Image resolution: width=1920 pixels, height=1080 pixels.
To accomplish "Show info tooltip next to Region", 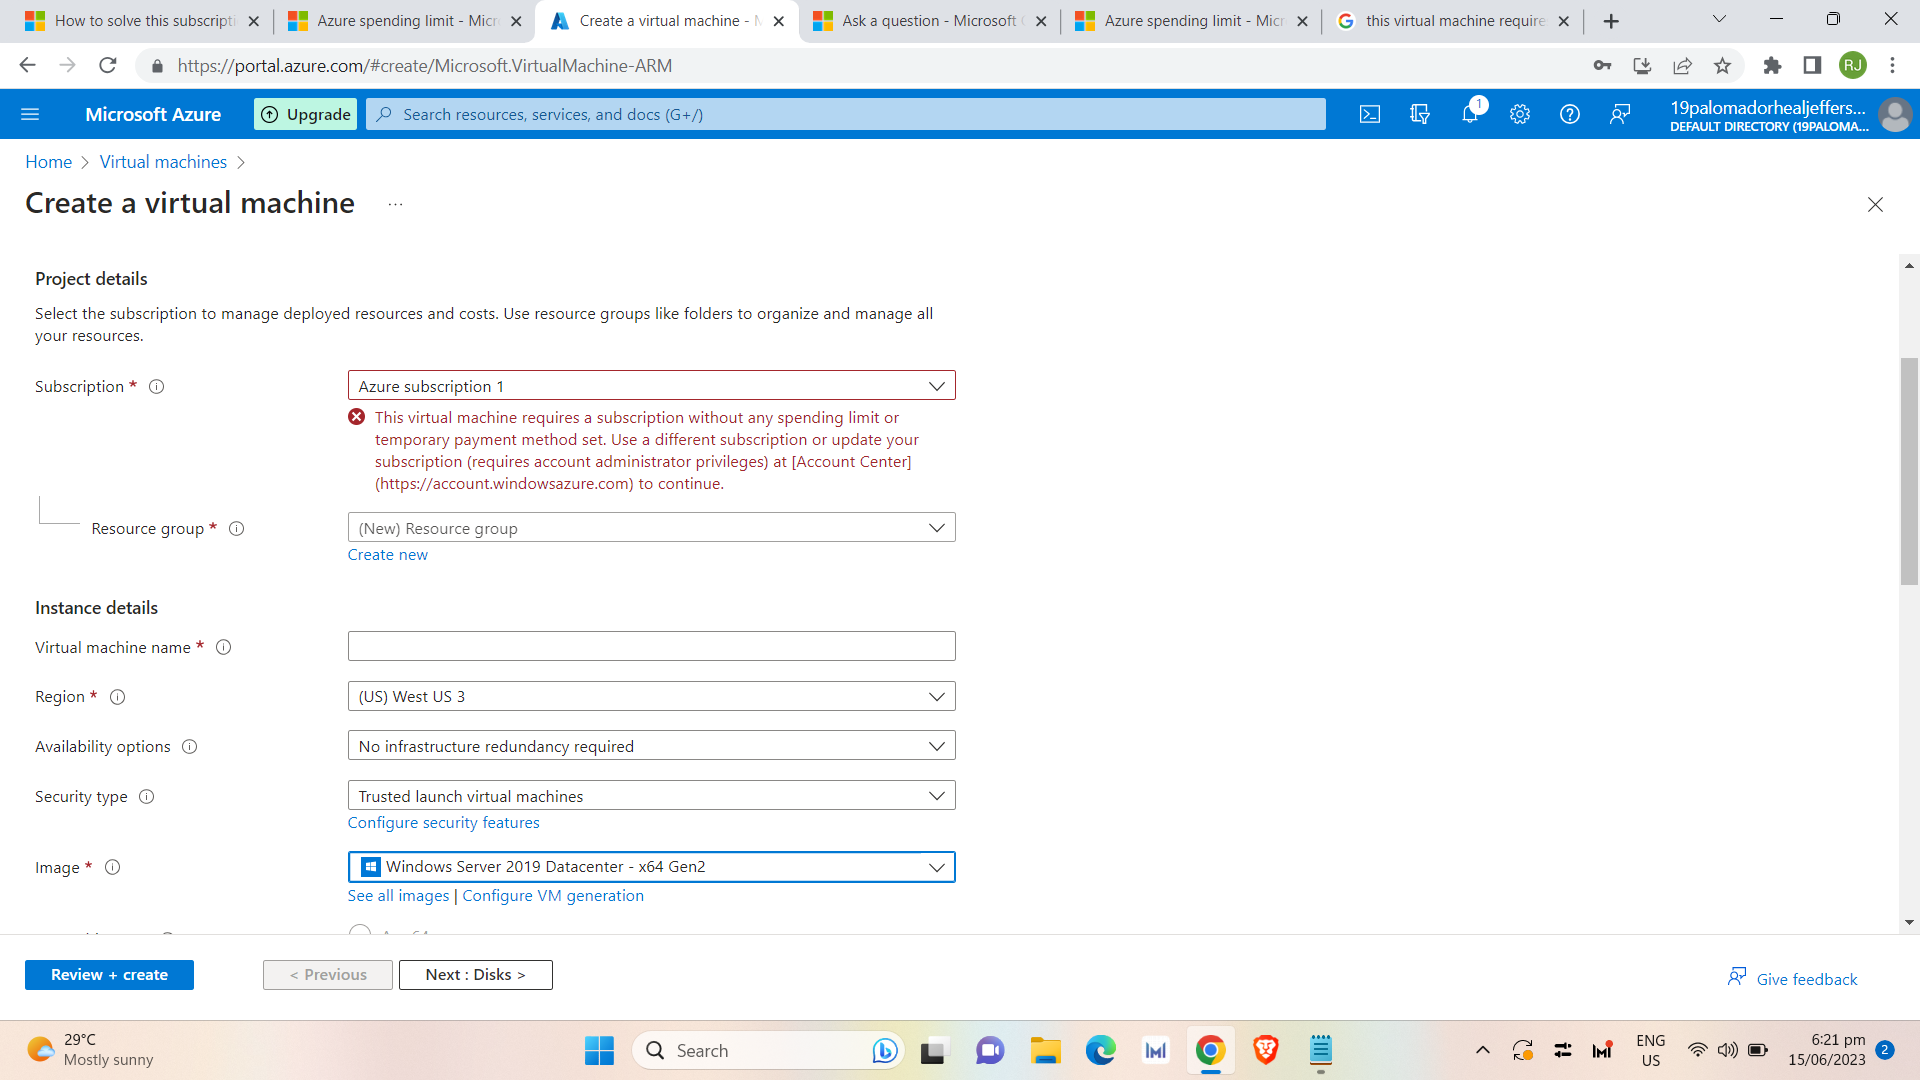I will click(118, 697).
